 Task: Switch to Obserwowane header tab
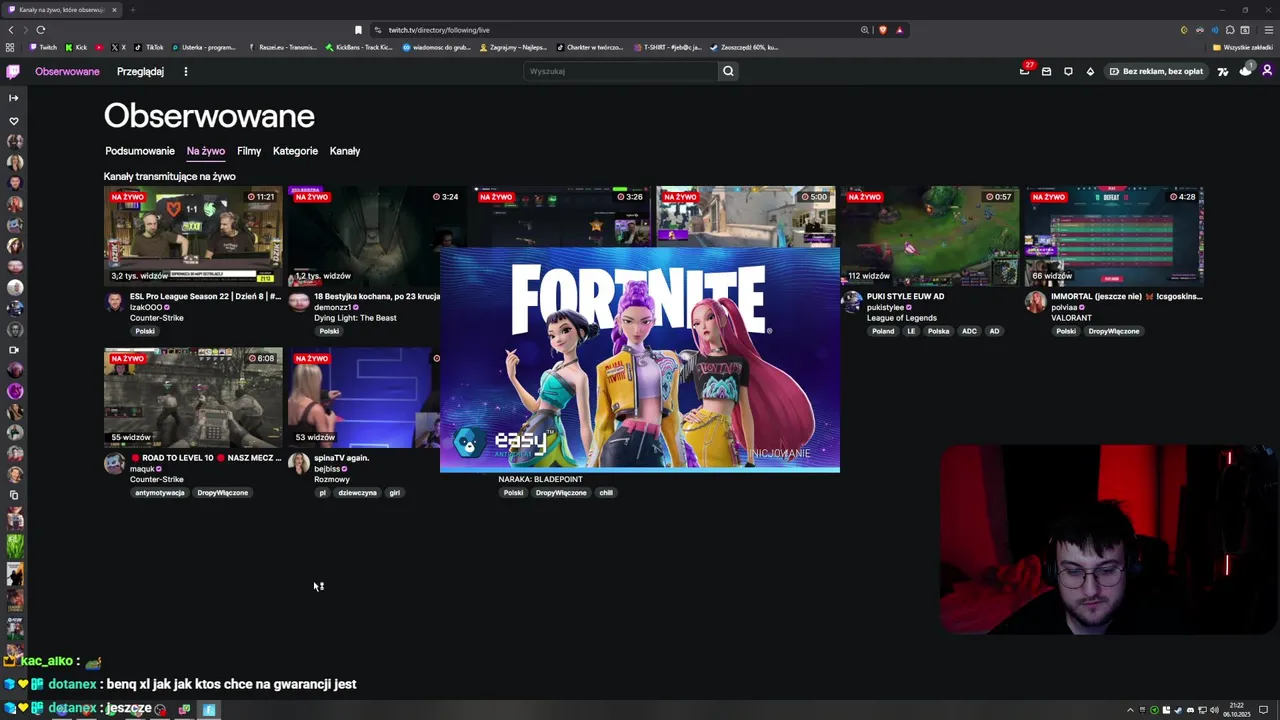coord(67,71)
